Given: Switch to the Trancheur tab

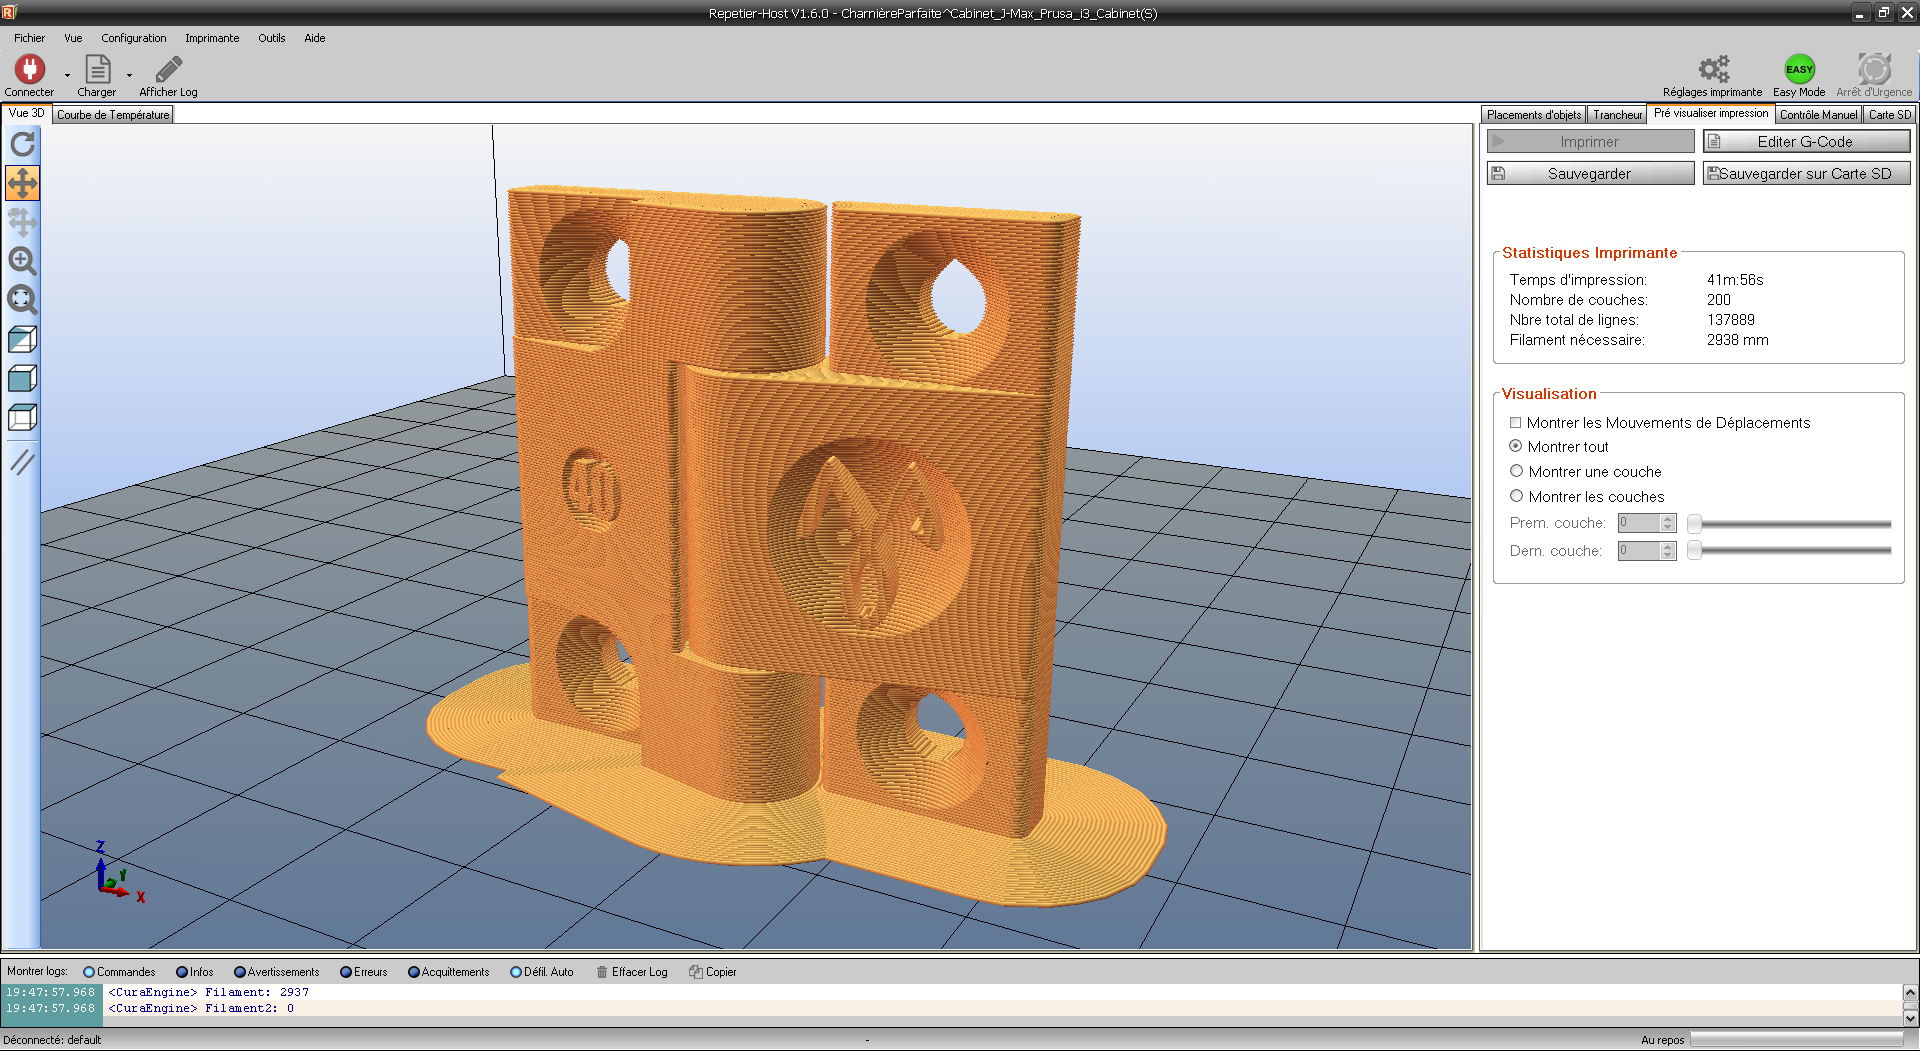Looking at the screenshot, I should tap(1616, 113).
